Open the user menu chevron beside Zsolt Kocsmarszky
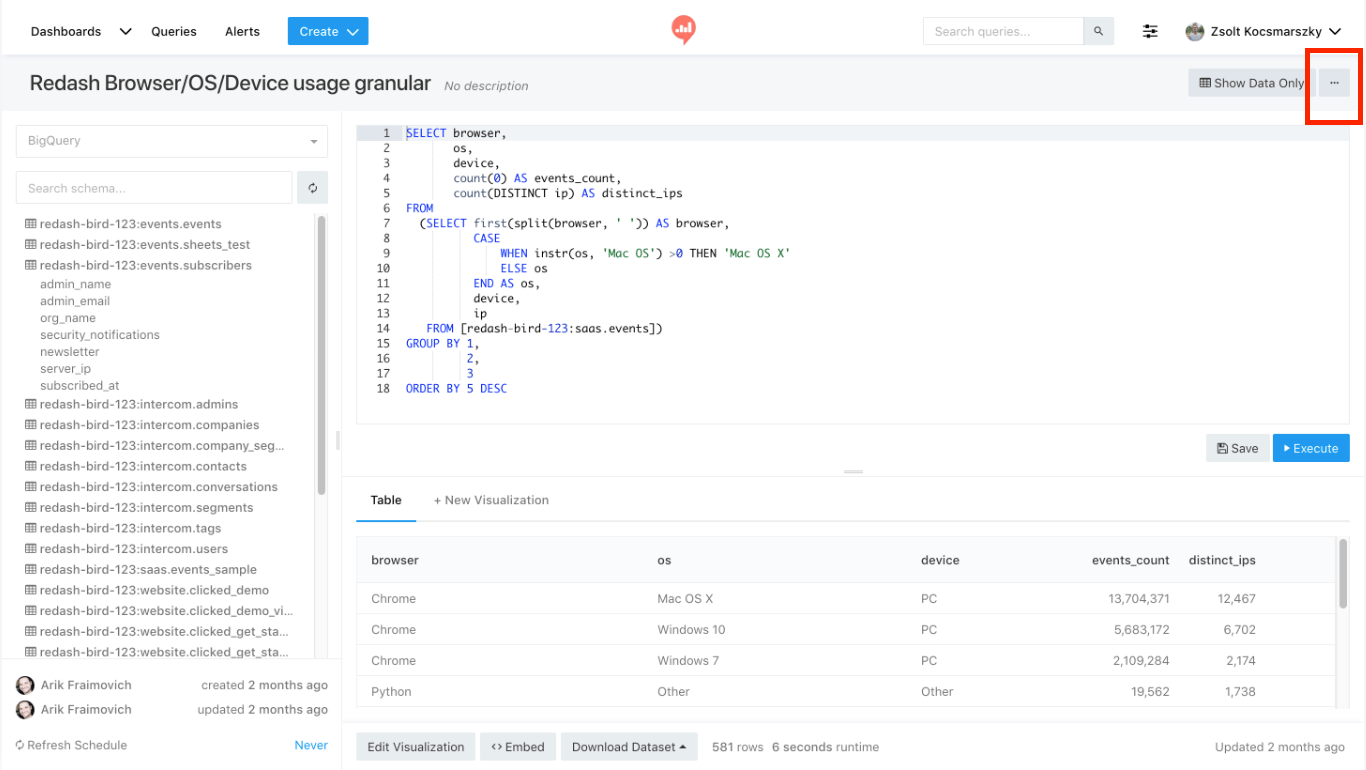Screen dimensions: 1366x770 [1335, 32]
